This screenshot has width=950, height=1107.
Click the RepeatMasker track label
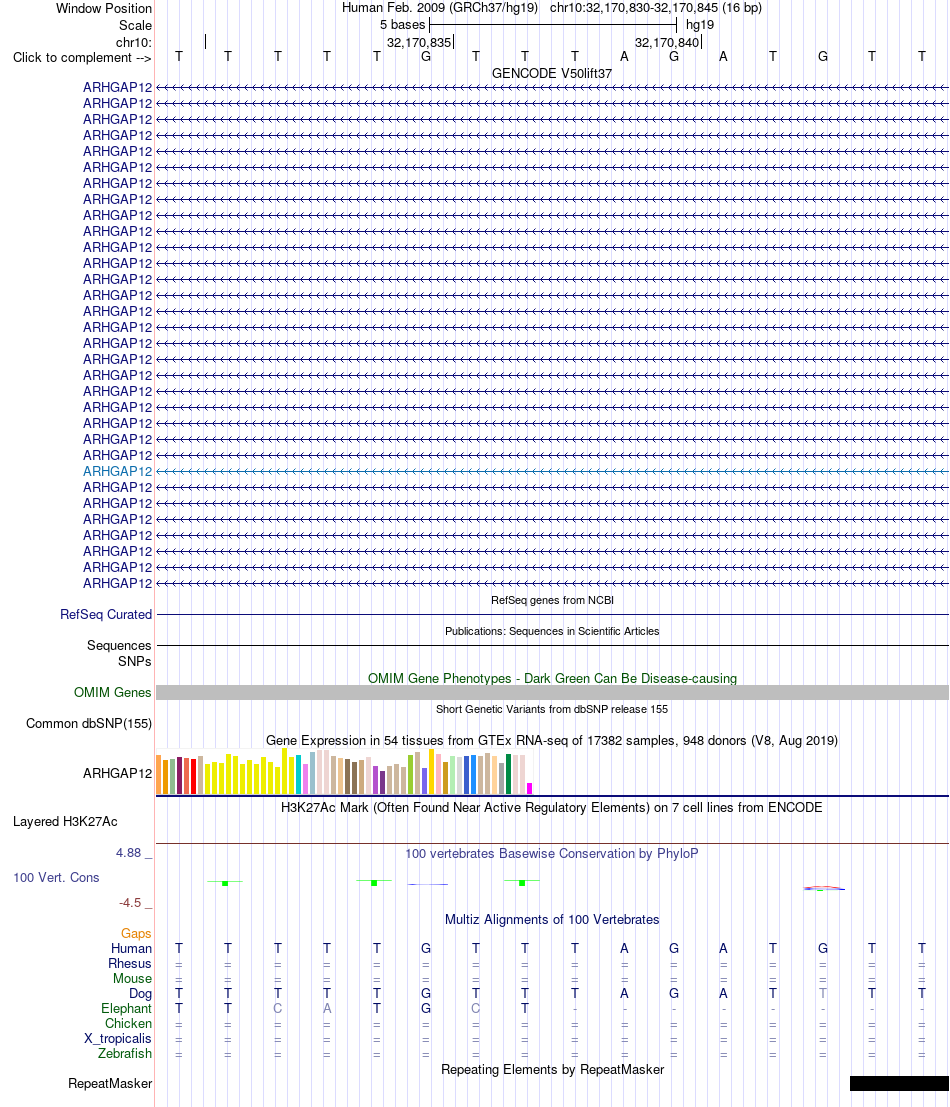(x=110, y=1084)
